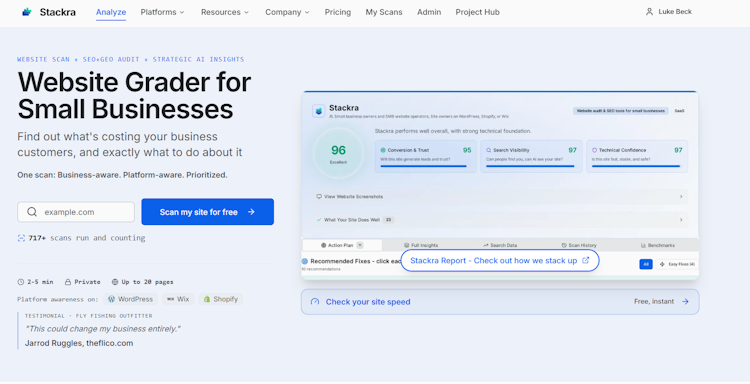Click the Stackra logo icon
This screenshot has height=384, width=750.
27,12
